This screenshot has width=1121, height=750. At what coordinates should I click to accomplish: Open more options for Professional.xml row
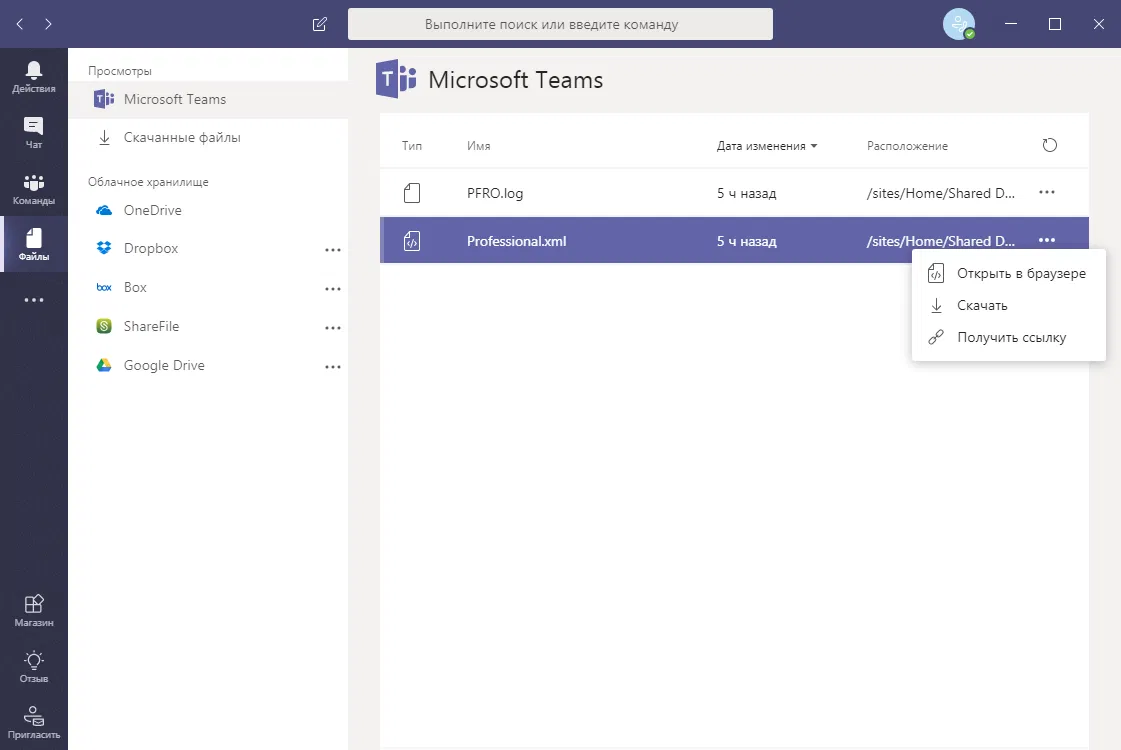click(1047, 240)
